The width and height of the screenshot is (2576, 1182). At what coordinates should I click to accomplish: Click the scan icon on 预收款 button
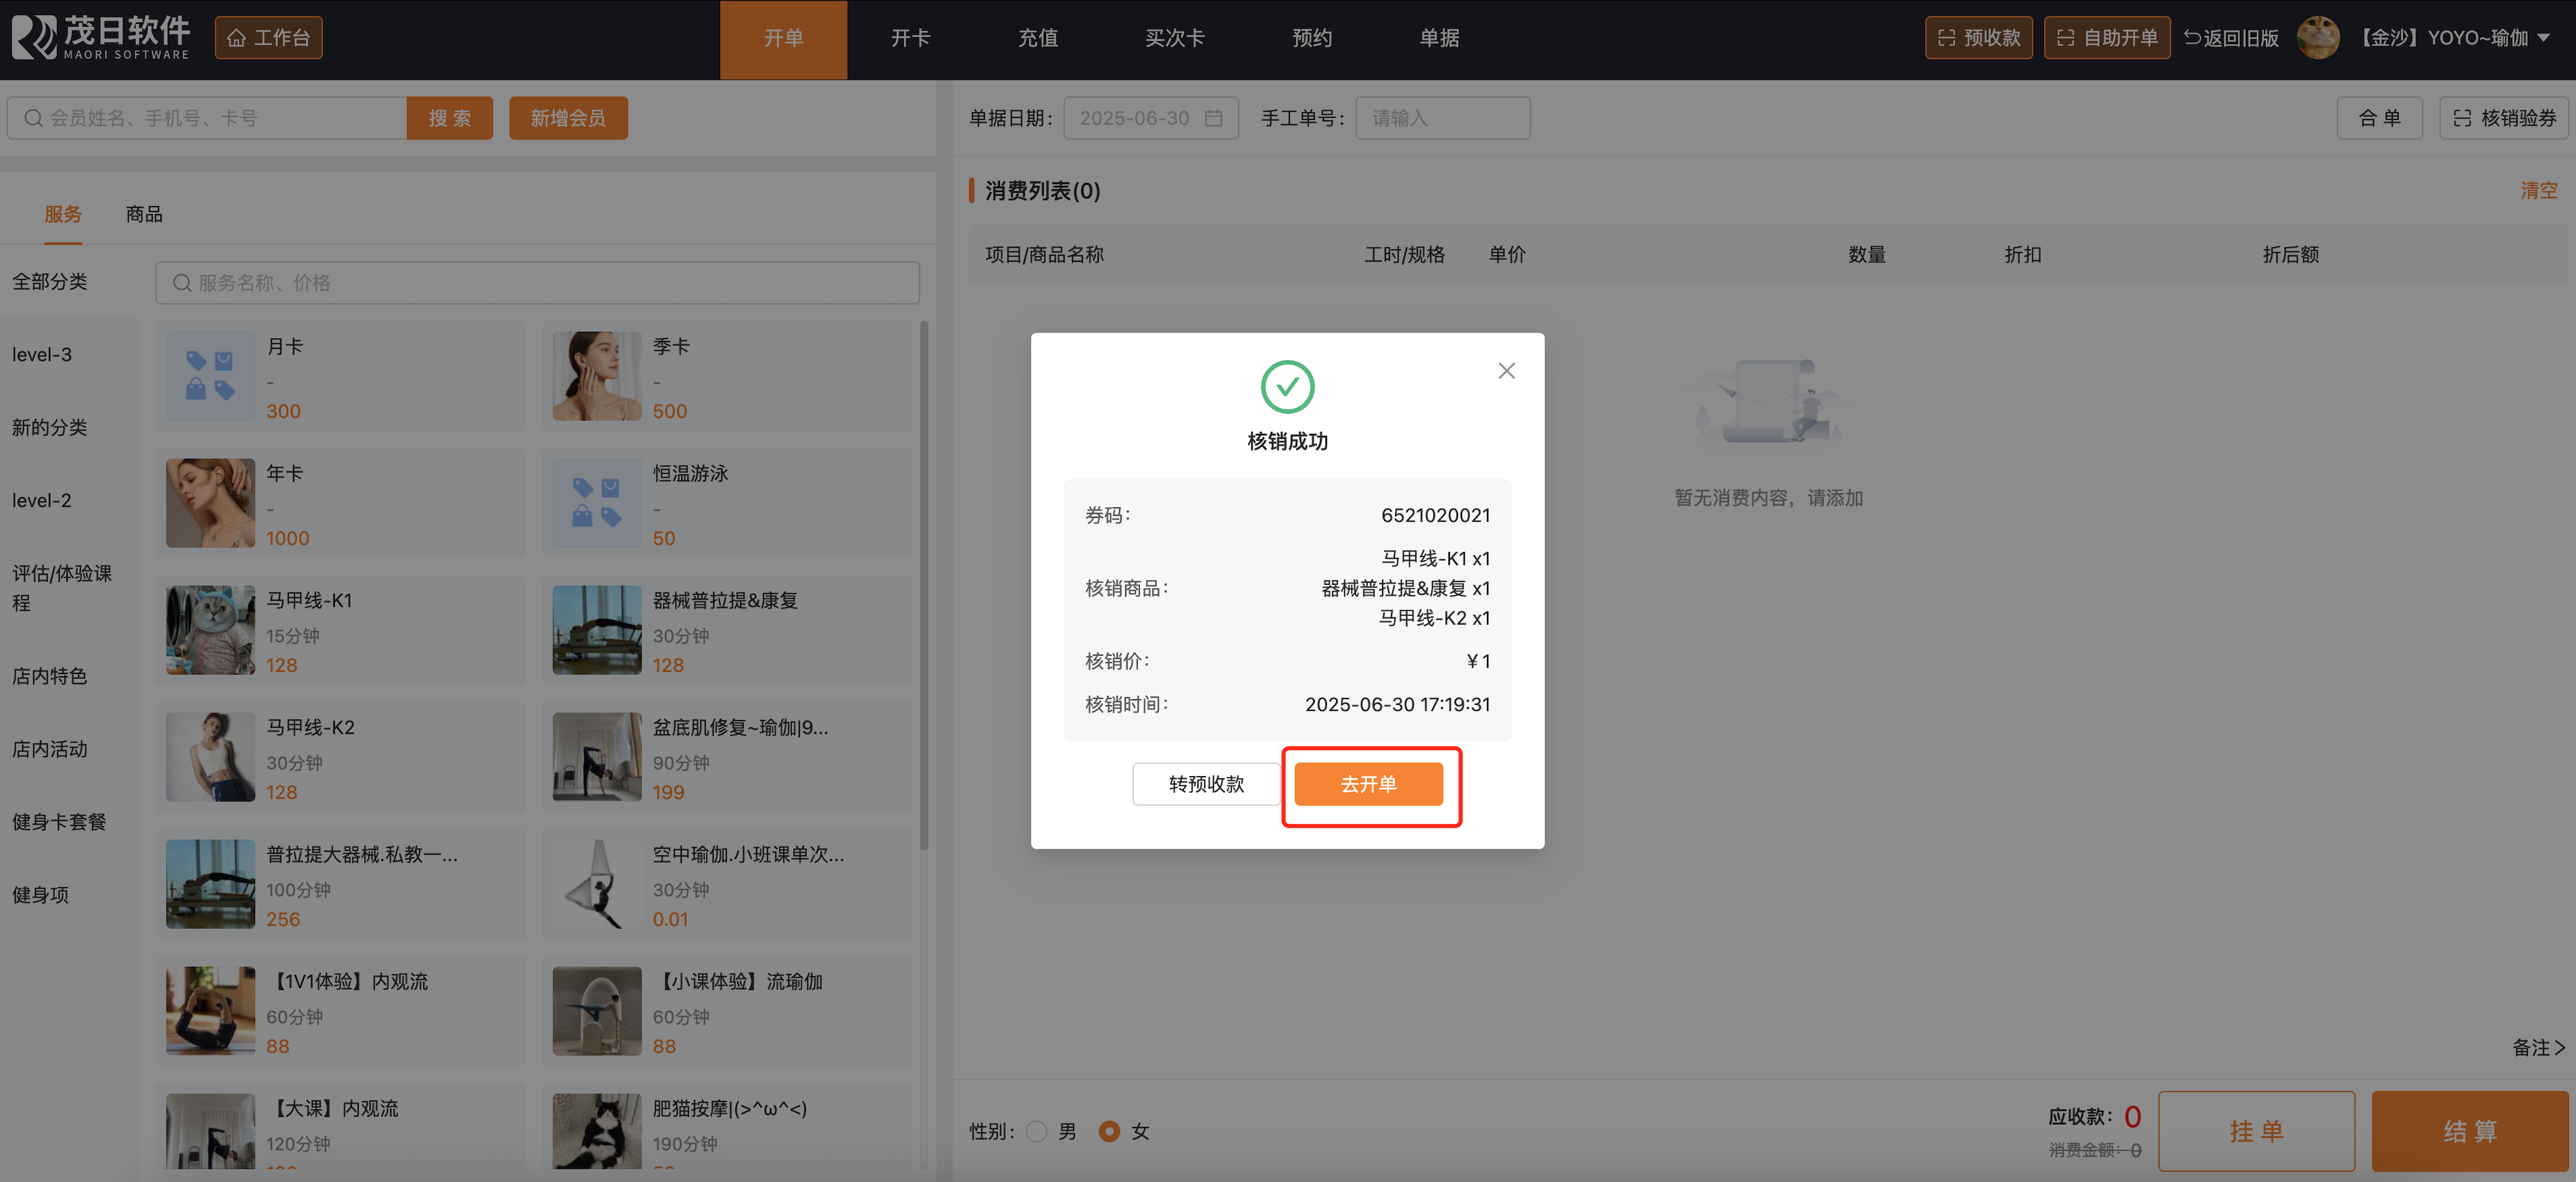coord(1946,38)
